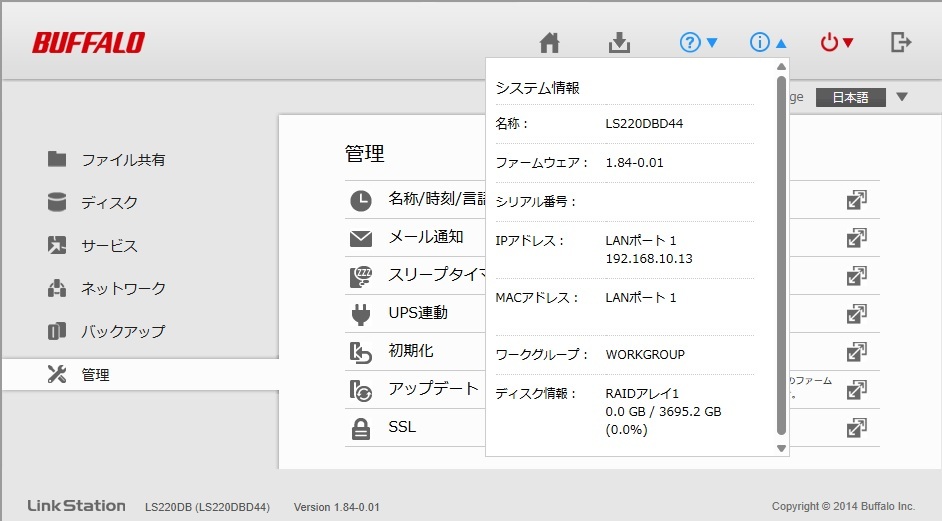Click the 初期化 reset icon
Viewport: 942px width, 521px height.
tap(361, 352)
